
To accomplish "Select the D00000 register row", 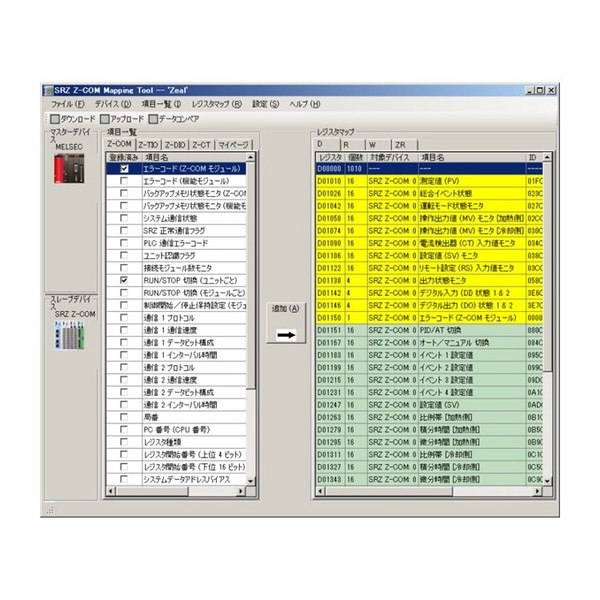I will [x=429, y=169].
